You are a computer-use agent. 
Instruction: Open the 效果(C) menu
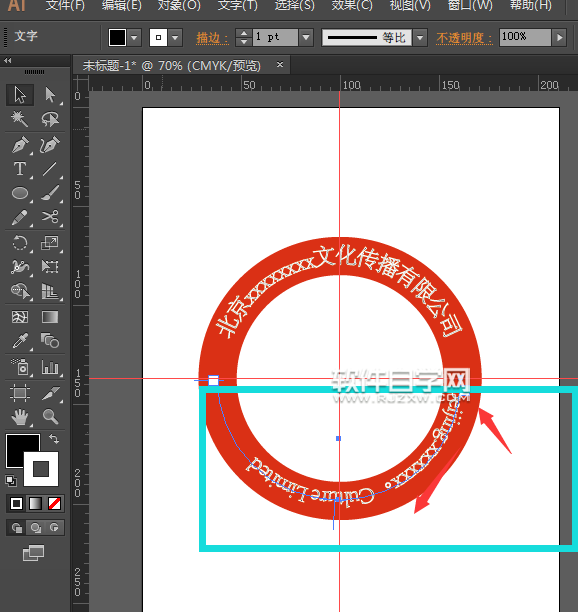point(352,5)
